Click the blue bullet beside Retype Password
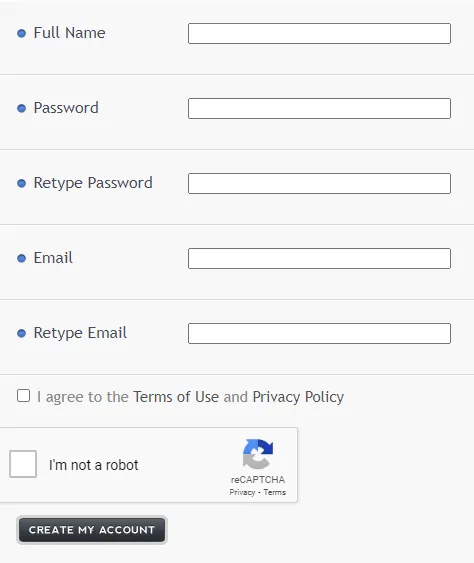 [x=22, y=183]
